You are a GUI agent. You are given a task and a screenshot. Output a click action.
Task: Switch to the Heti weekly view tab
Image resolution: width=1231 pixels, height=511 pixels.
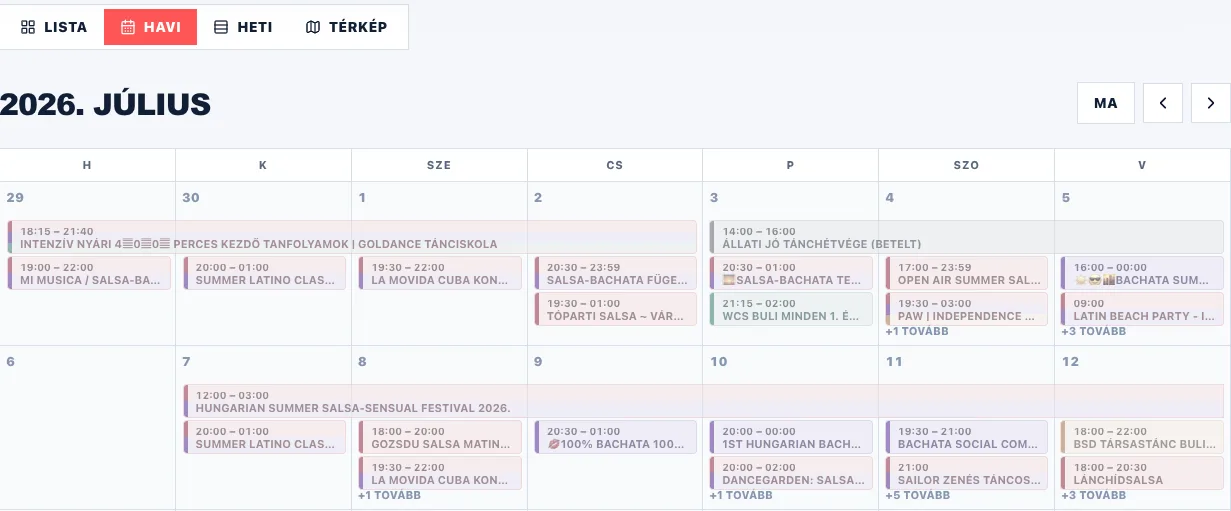coord(243,27)
